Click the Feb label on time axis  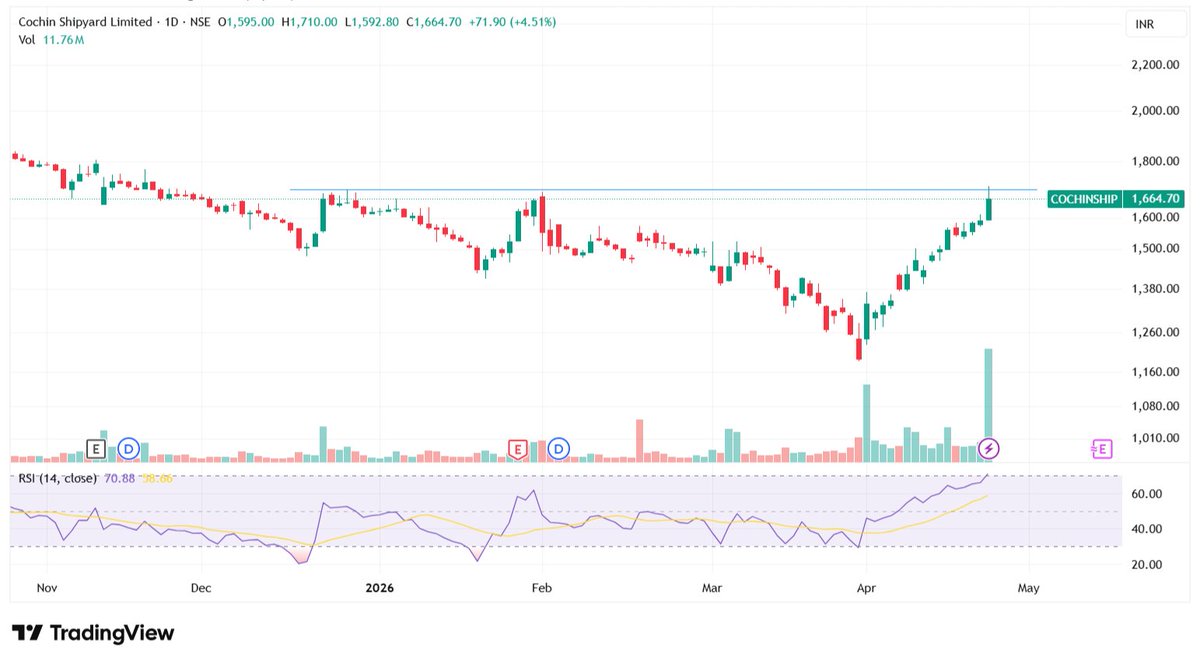pos(541,589)
